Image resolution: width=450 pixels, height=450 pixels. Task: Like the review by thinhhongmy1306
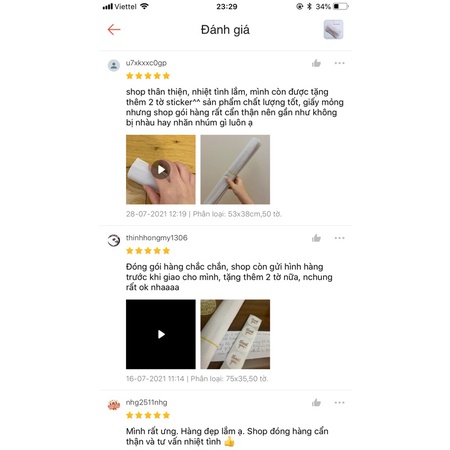[316, 238]
